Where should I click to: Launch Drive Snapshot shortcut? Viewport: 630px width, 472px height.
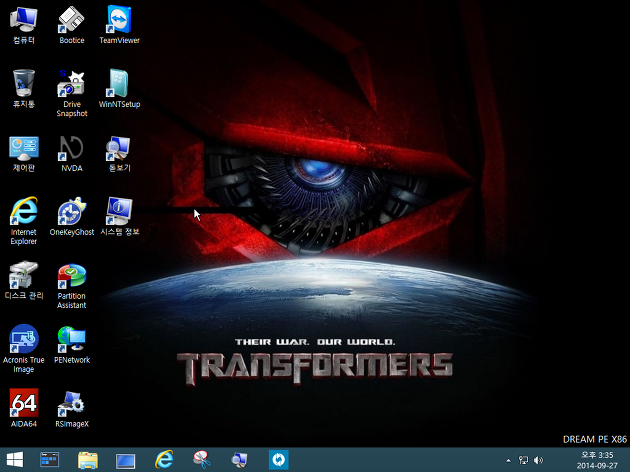(x=72, y=94)
